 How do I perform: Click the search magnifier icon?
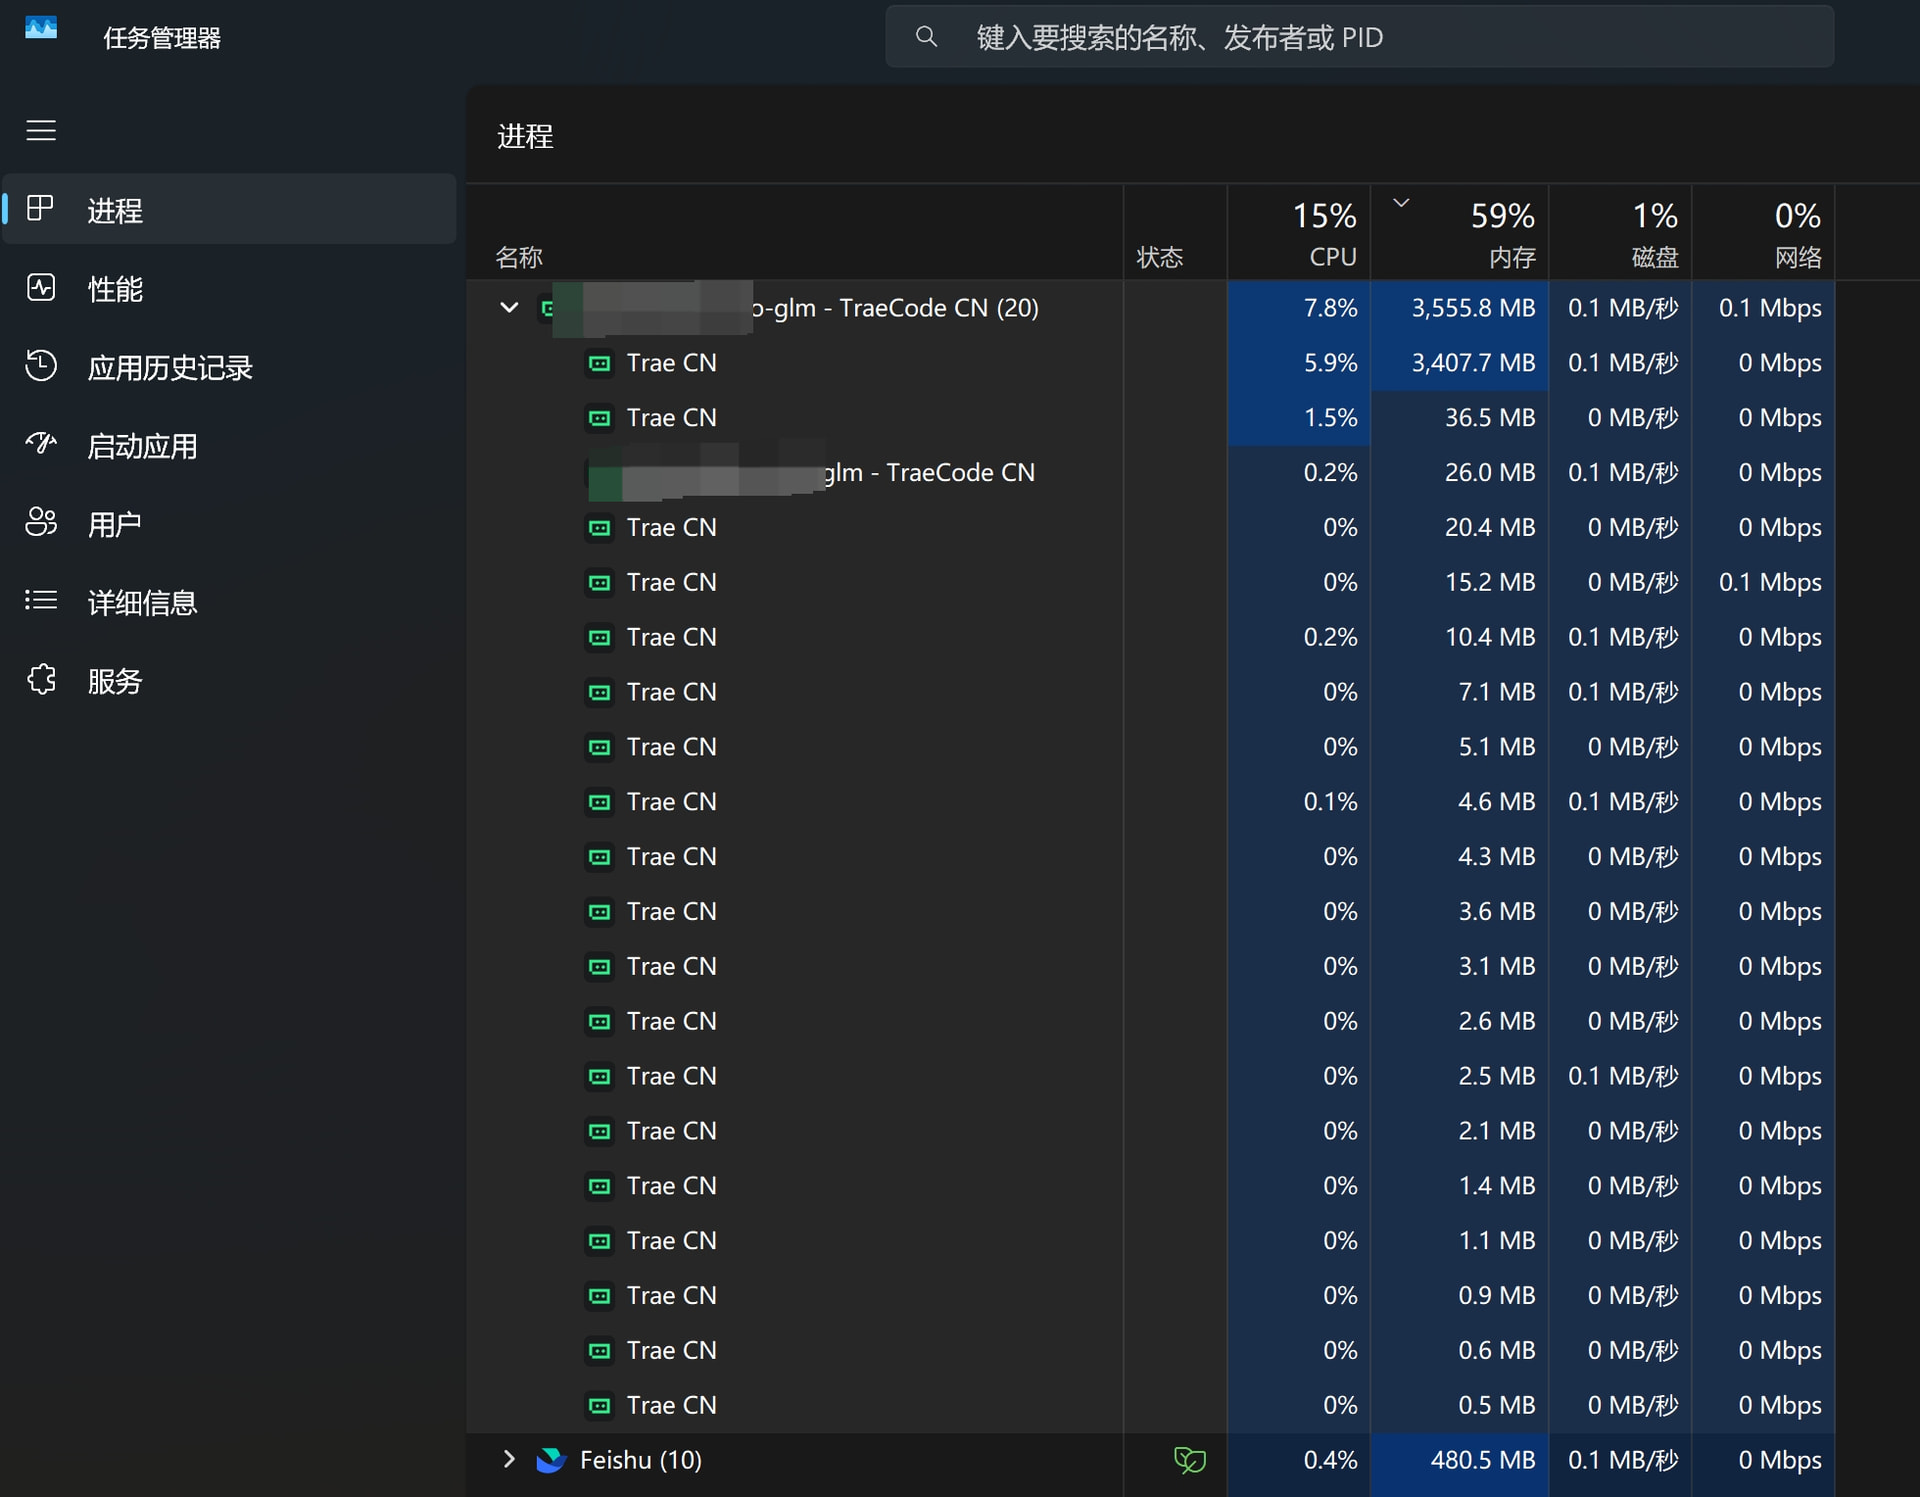(x=926, y=37)
